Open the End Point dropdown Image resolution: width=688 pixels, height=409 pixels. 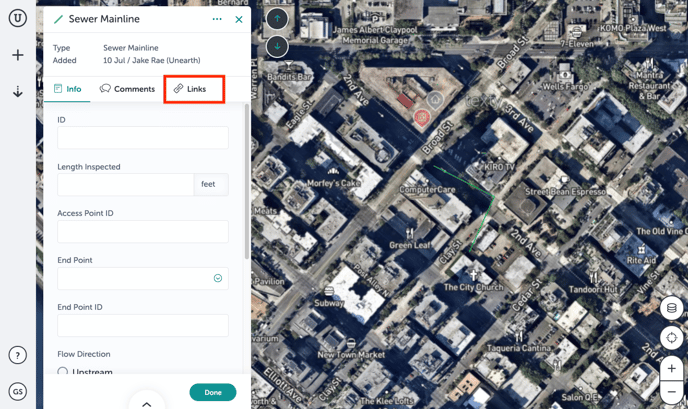click(143, 278)
